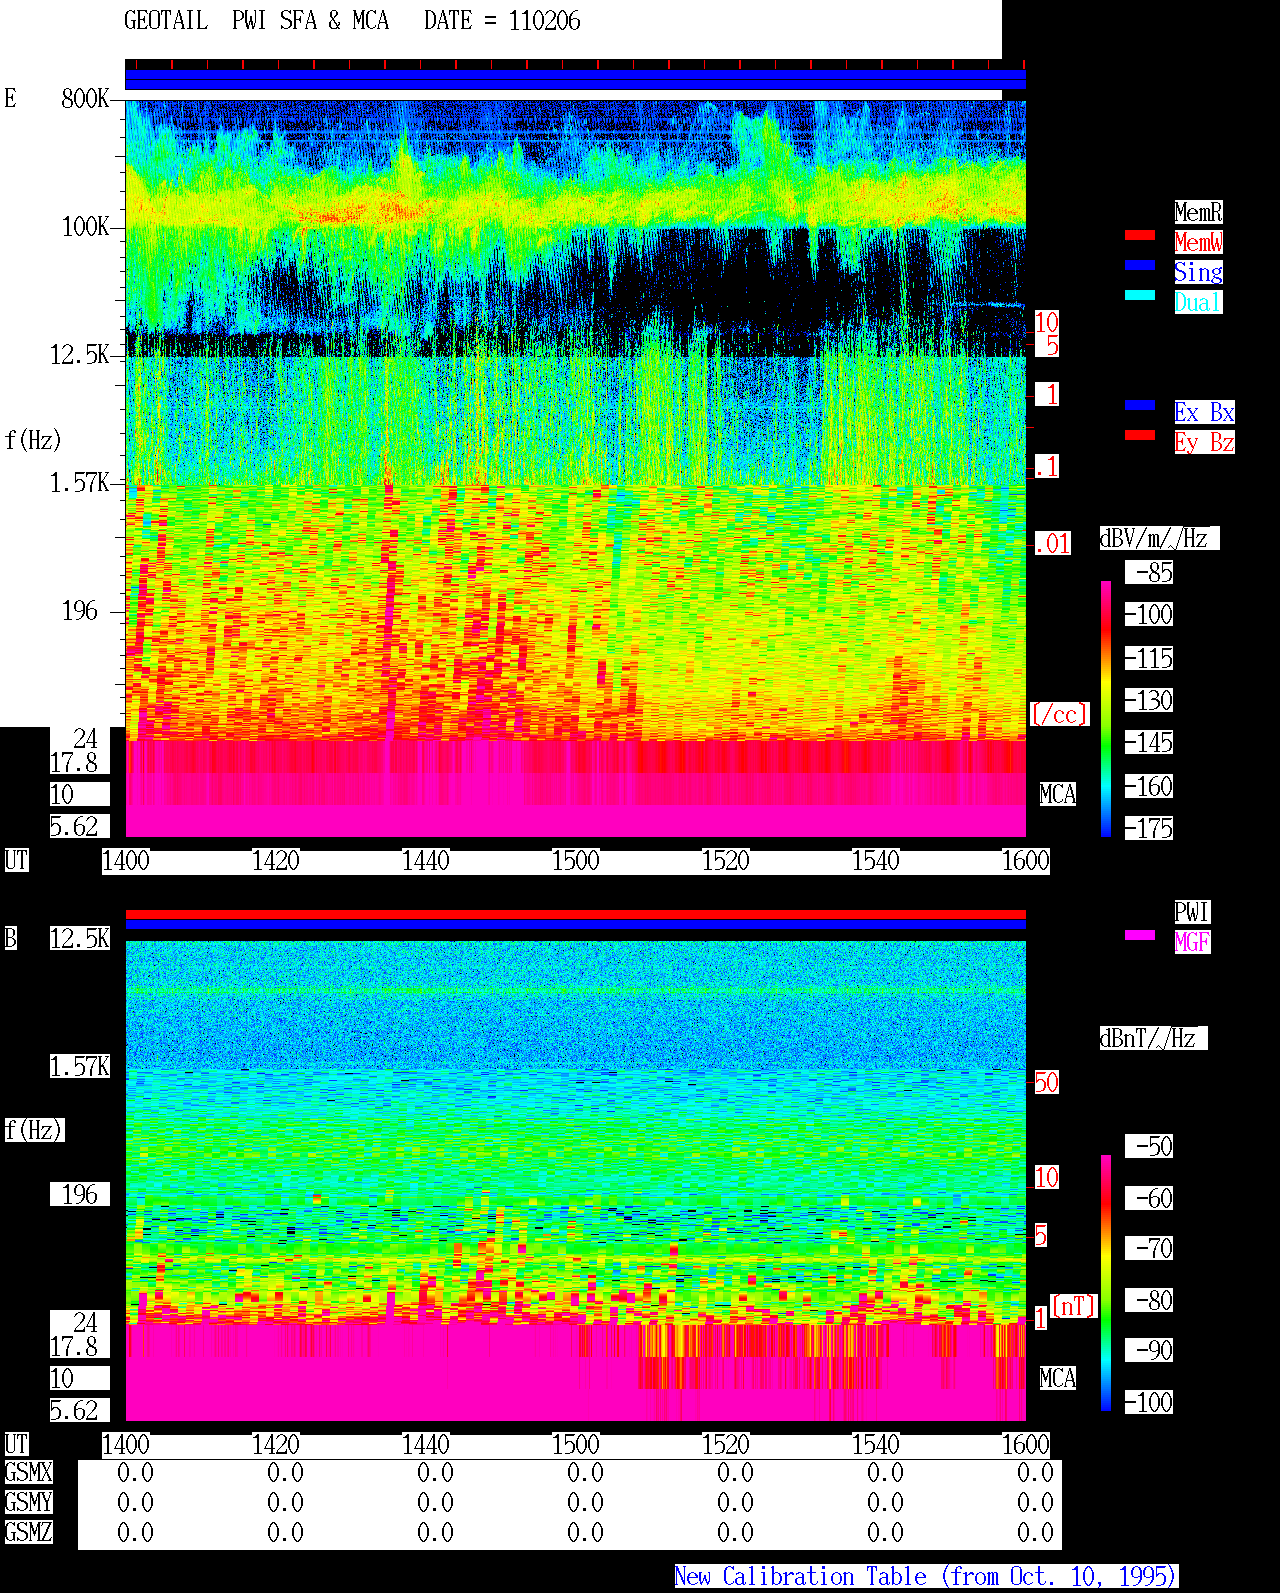Click the red bar above B spectrogram
The width and height of the screenshot is (1280, 1593).
[x=576, y=914]
